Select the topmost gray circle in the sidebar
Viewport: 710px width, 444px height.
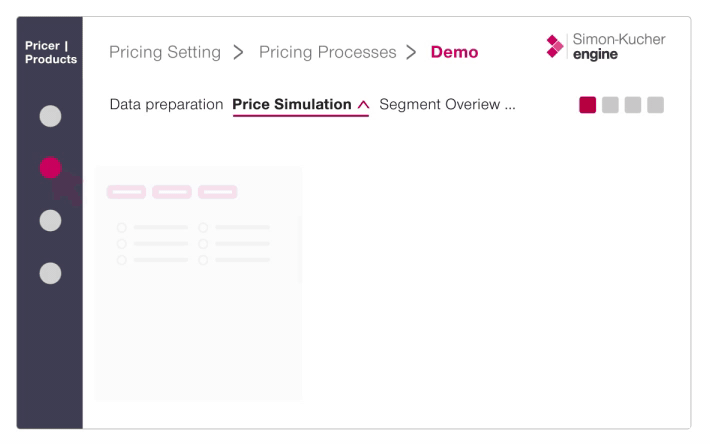point(50,115)
